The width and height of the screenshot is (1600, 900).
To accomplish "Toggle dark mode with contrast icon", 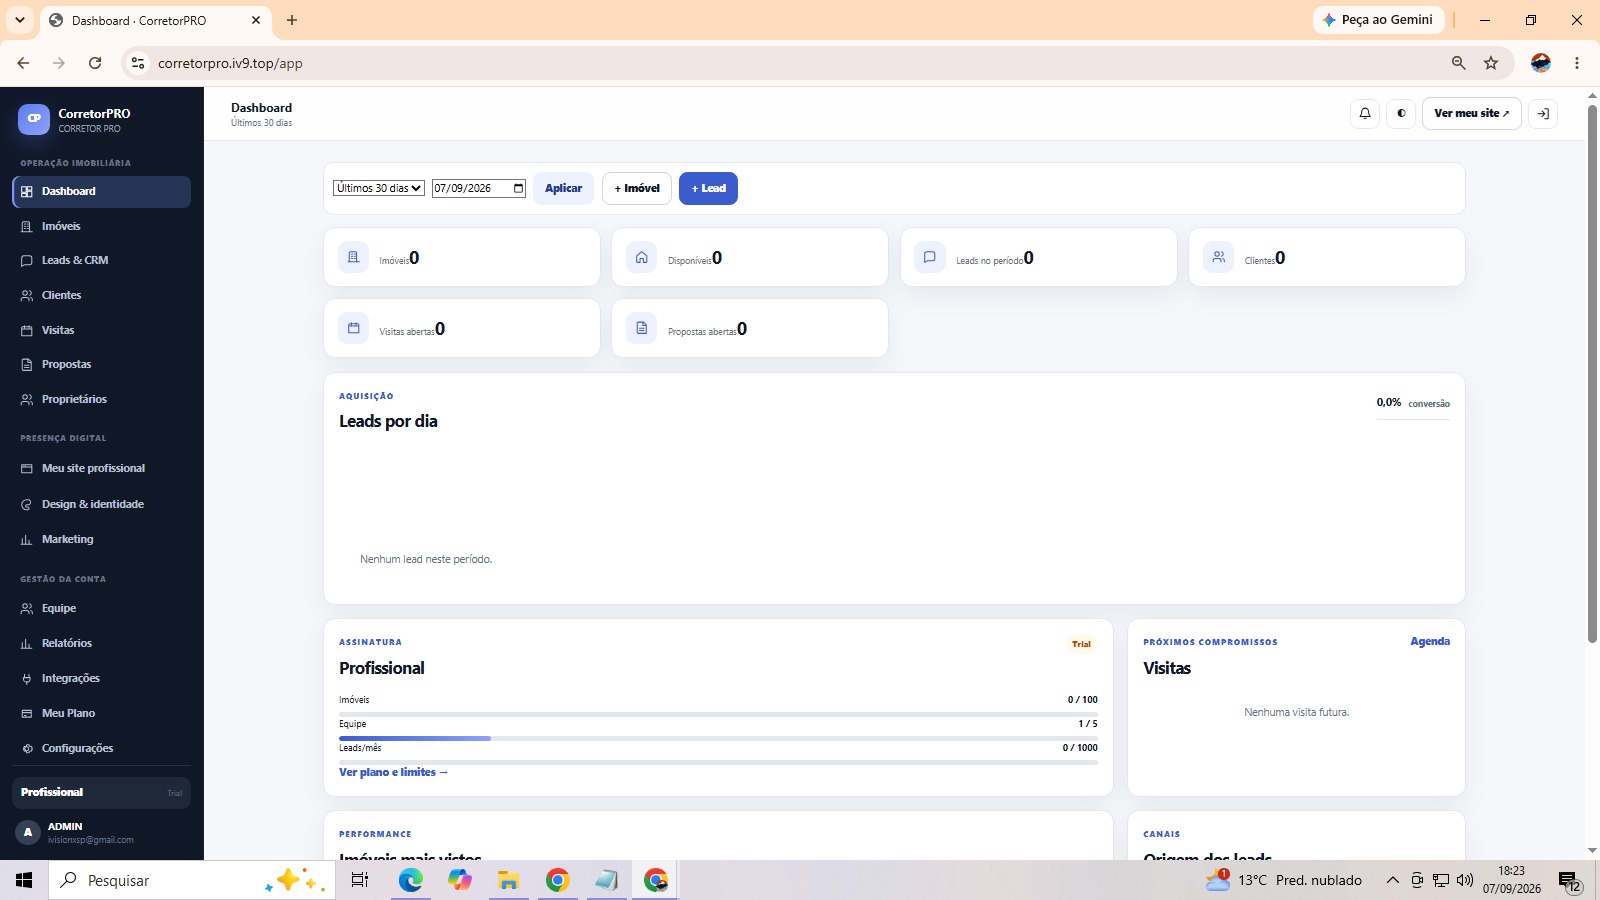I will tap(1401, 113).
